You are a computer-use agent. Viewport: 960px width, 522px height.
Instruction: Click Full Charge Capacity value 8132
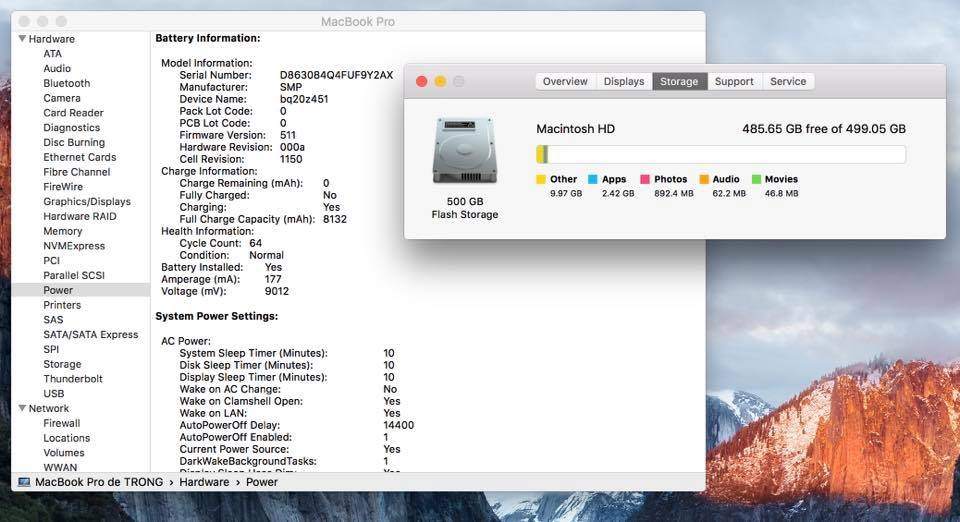[335, 219]
